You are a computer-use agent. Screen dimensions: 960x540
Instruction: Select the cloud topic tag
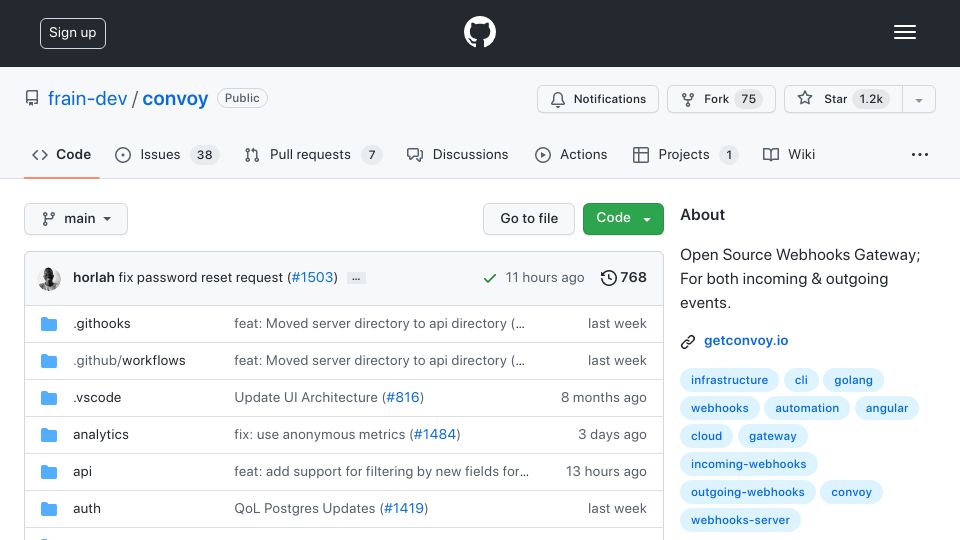click(x=707, y=437)
